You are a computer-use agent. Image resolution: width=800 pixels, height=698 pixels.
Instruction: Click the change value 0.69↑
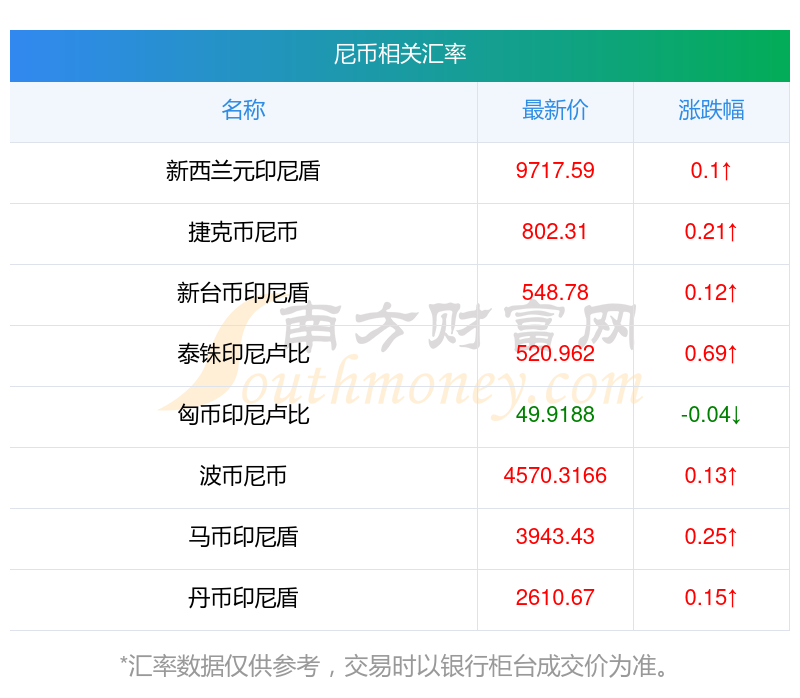tap(711, 354)
